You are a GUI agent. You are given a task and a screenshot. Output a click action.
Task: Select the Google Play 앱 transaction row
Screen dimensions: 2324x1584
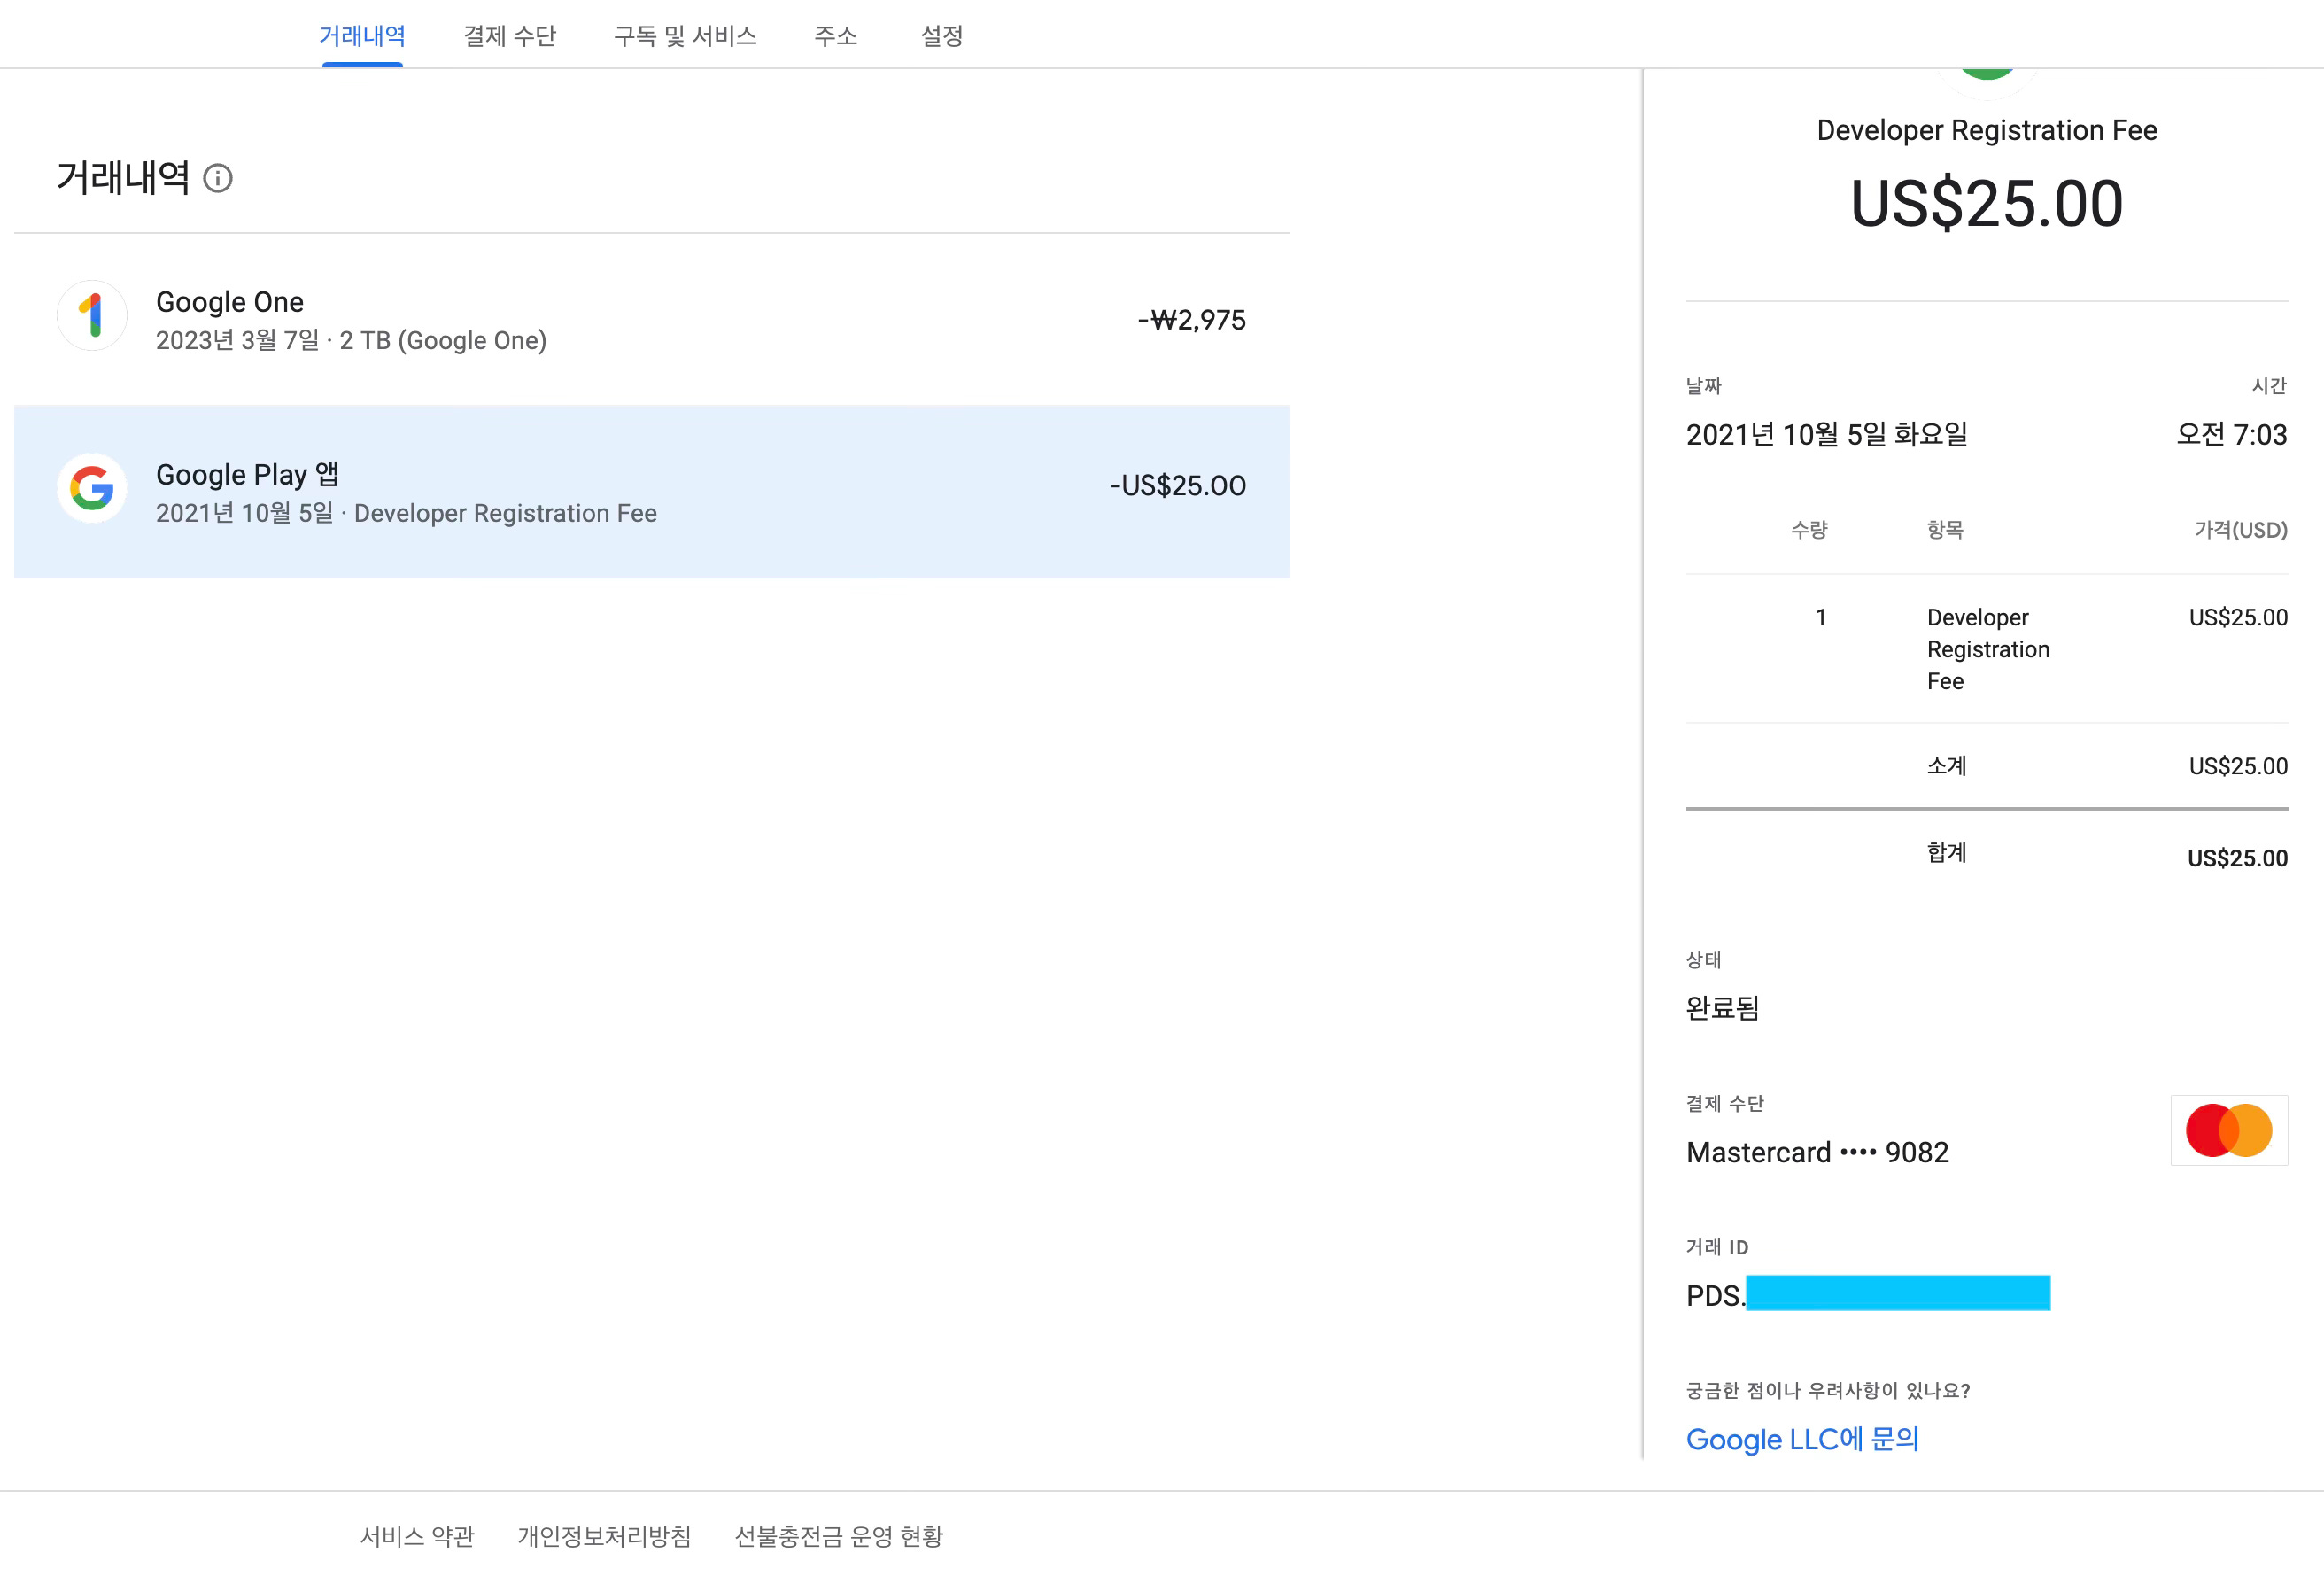(651, 491)
